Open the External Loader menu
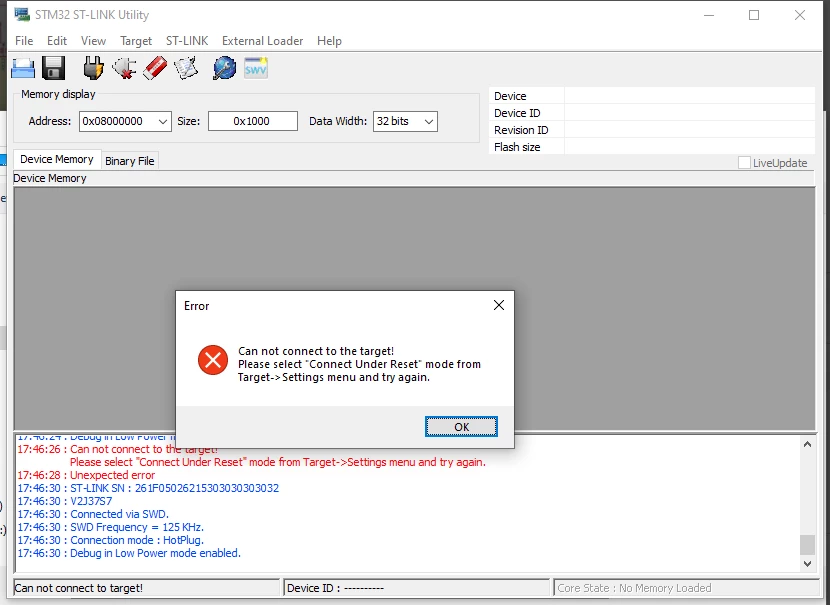The image size is (830, 605). (263, 41)
